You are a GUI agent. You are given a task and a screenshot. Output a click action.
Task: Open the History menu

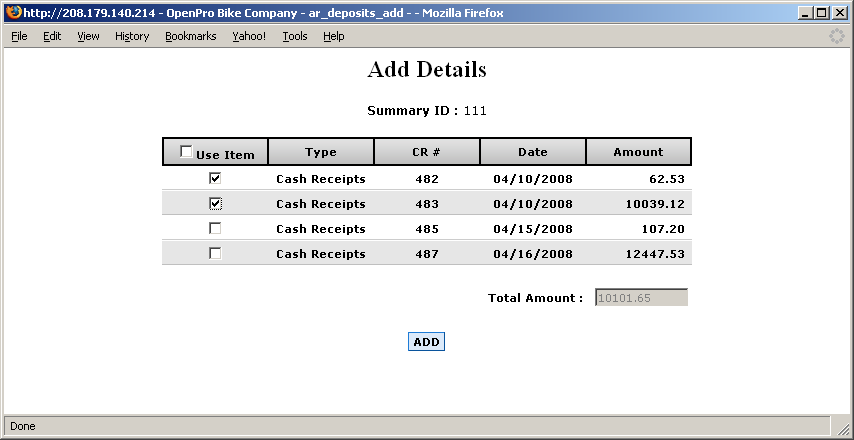point(132,36)
